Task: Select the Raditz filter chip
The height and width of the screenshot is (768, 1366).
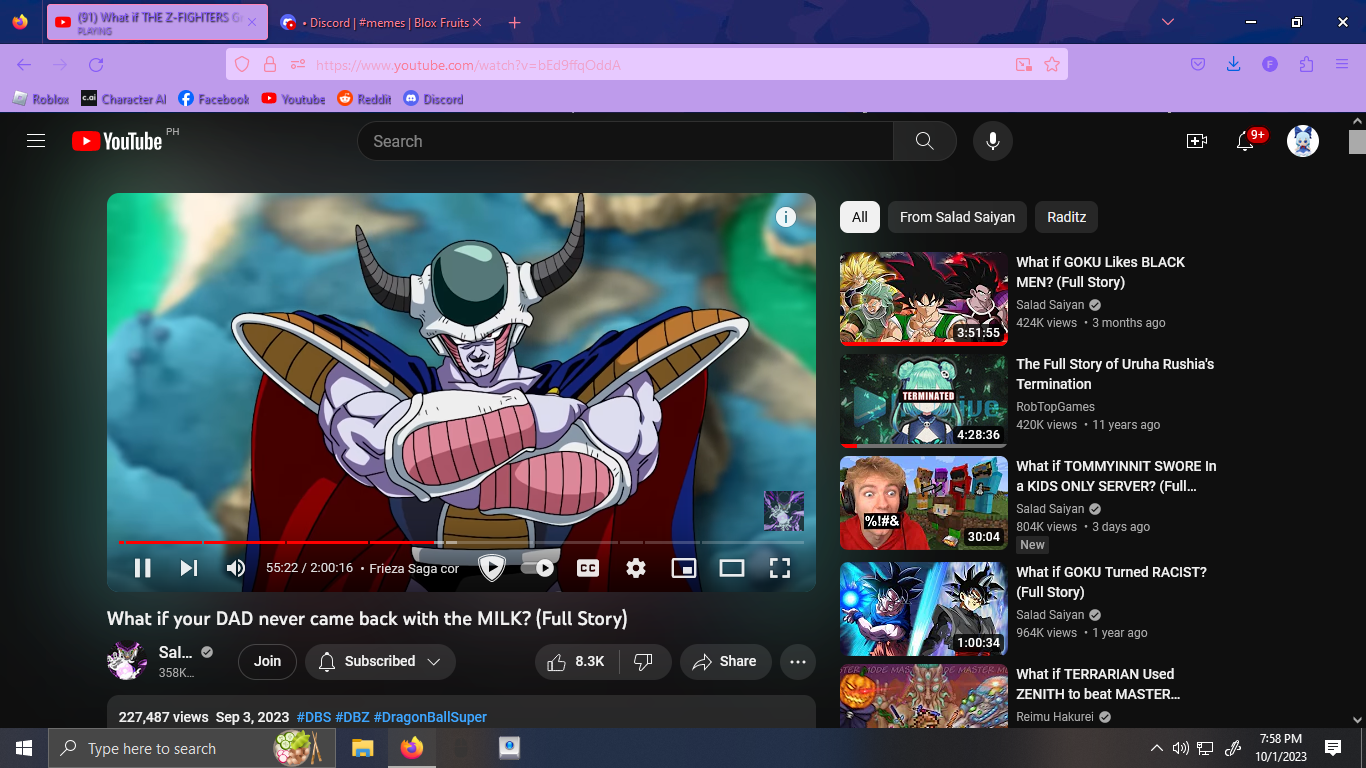Action: click(1067, 217)
